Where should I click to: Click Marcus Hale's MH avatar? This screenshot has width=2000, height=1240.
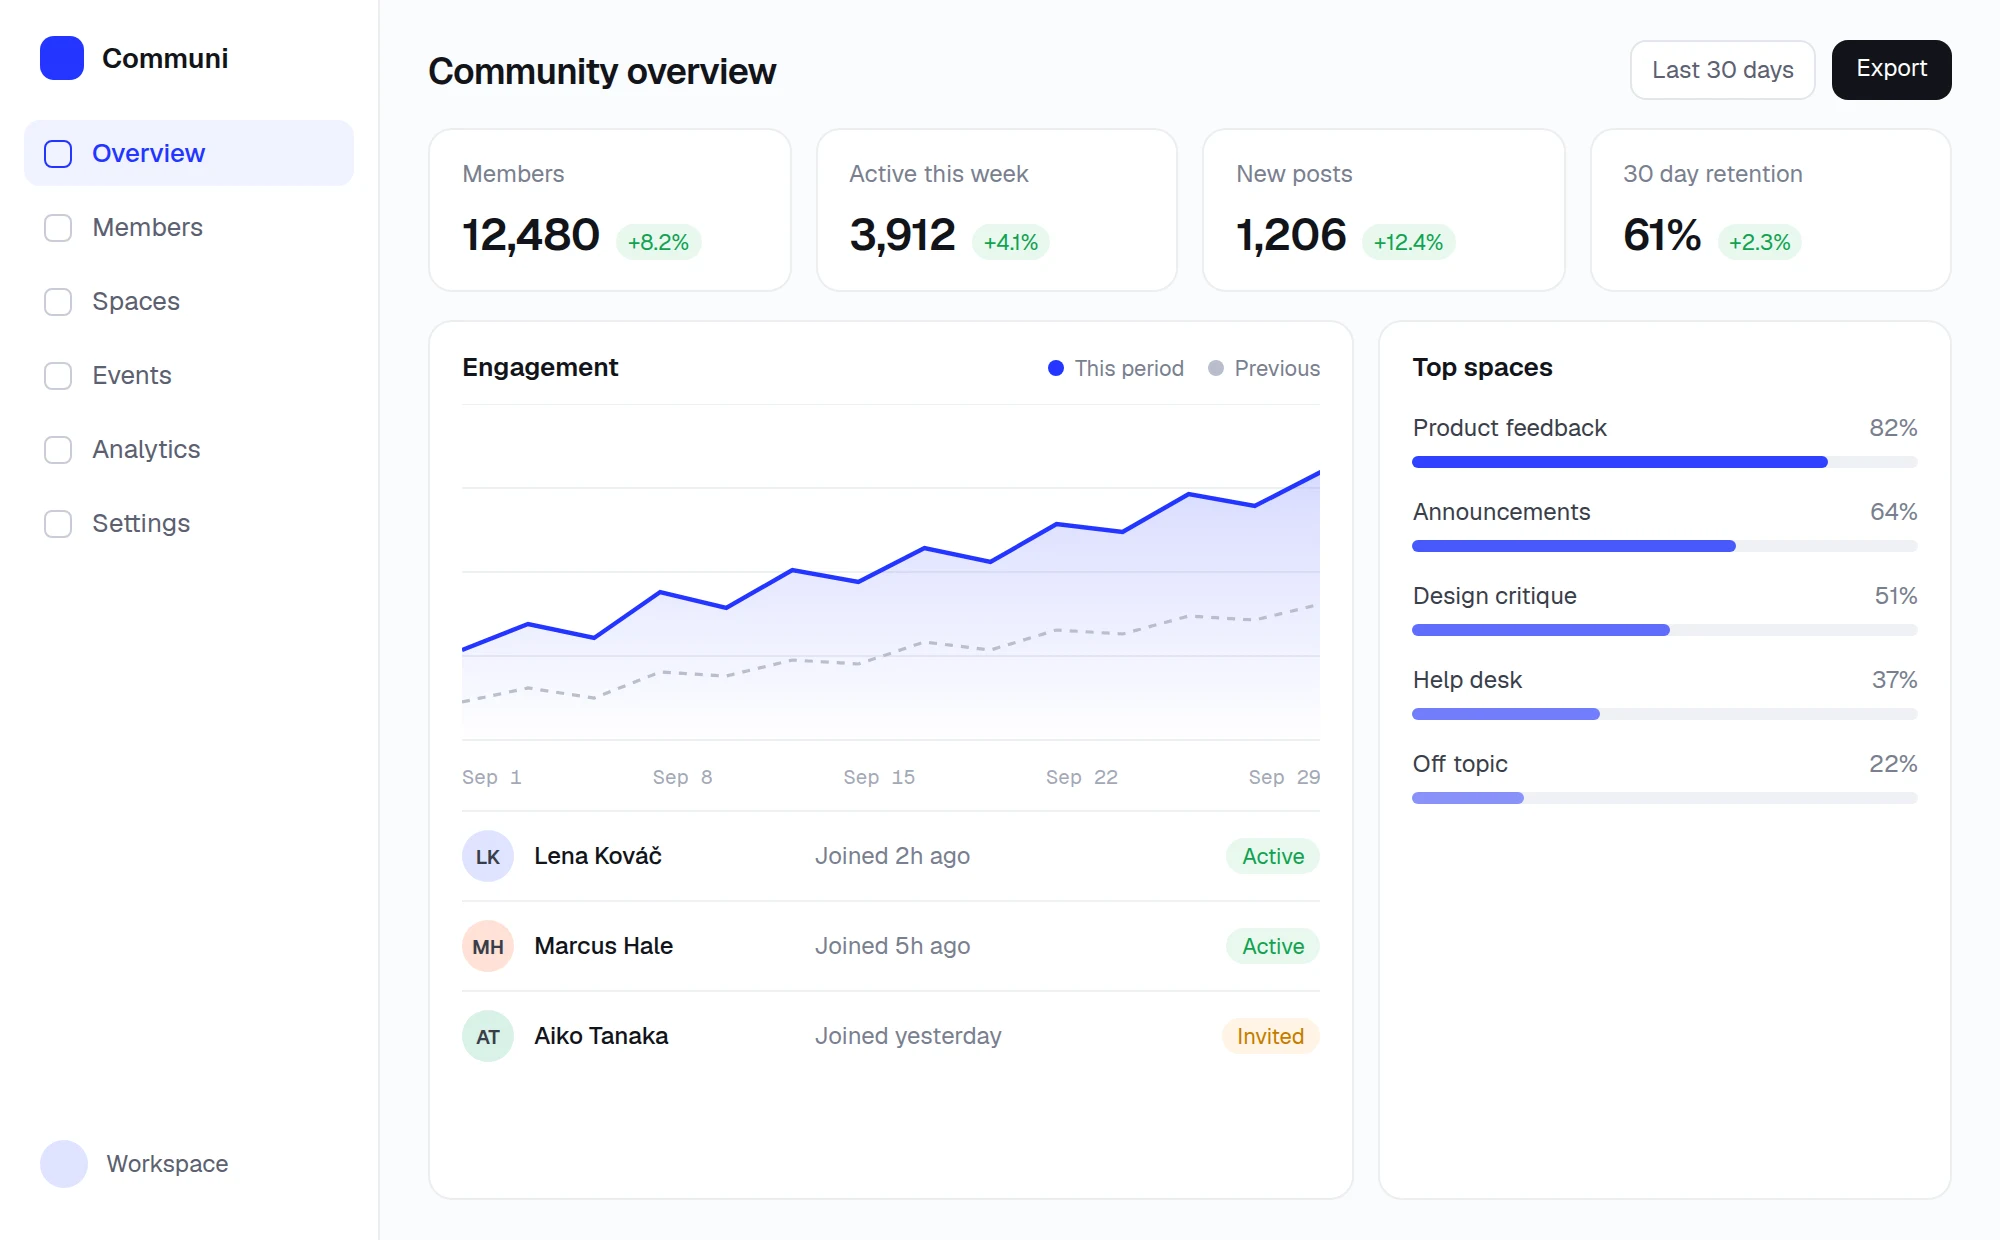point(488,946)
